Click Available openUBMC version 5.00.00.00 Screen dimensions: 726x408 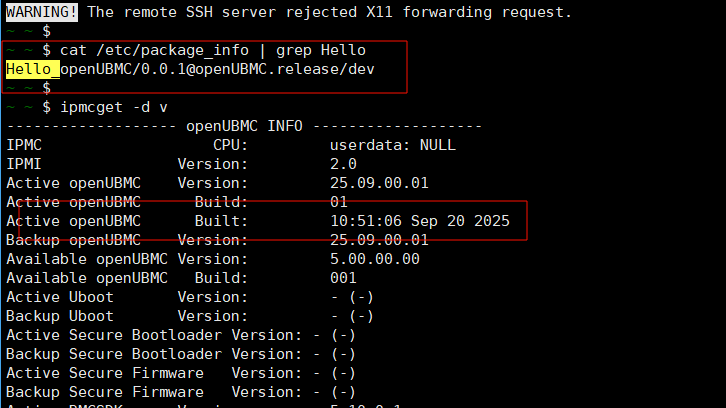(x=375, y=259)
